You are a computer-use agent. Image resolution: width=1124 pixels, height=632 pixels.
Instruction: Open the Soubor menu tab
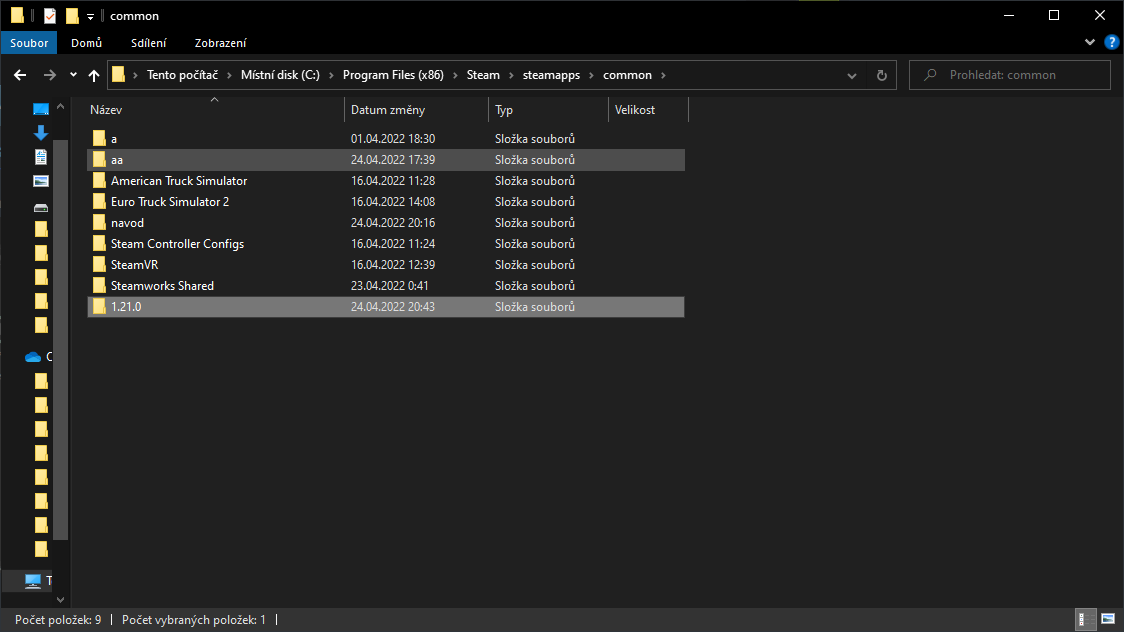(x=29, y=42)
